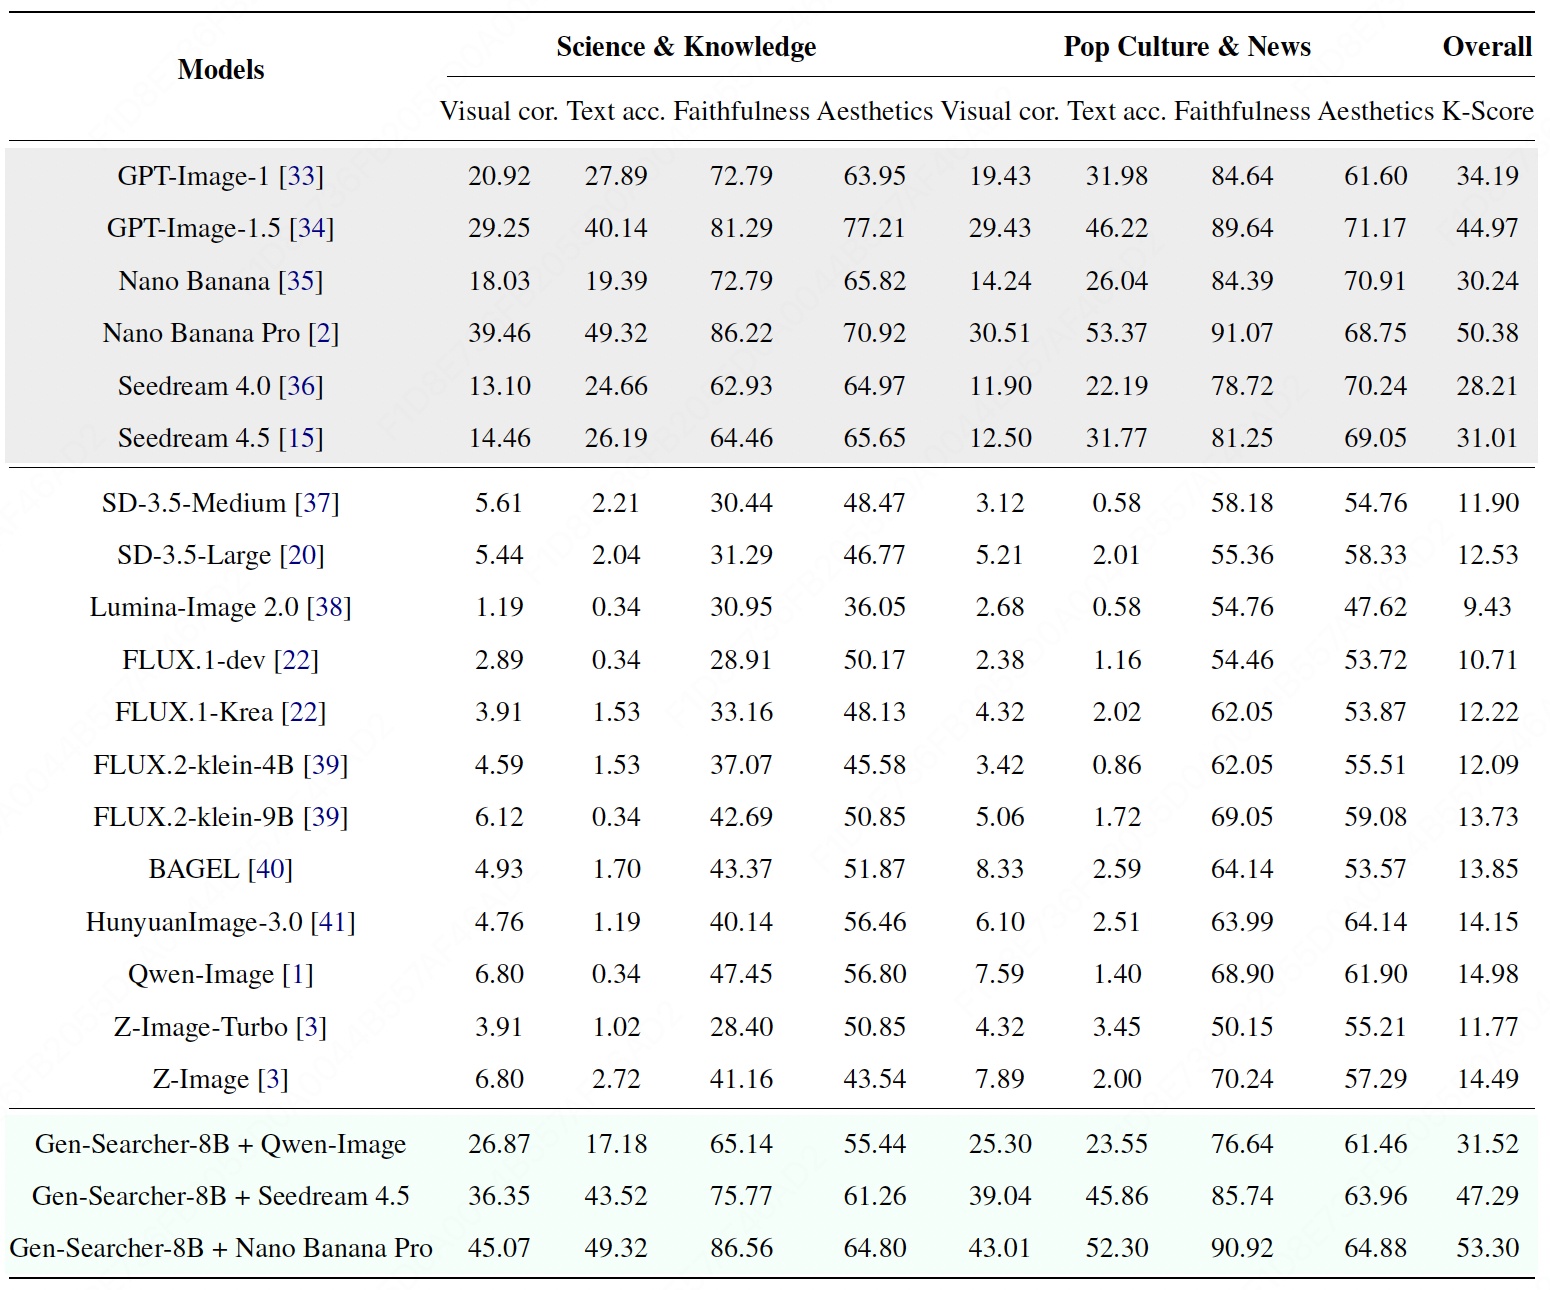Select 26.87 in Gen-Searcher-8B + Qwen-Image row
The width and height of the screenshot is (1550, 1290).
pyautogui.click(x=499, y=1144)
